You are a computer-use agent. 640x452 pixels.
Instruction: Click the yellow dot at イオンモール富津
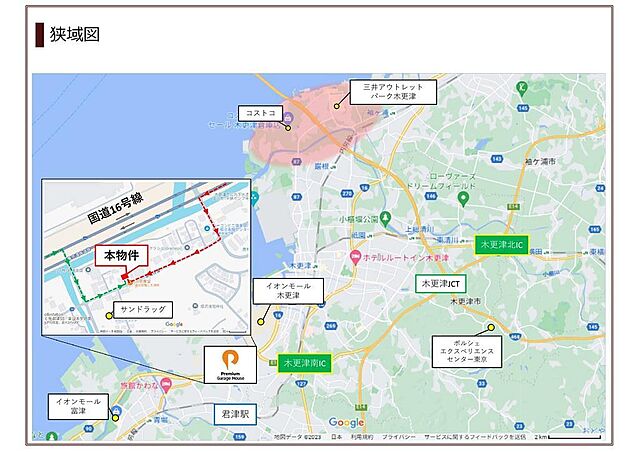(115, 417)
